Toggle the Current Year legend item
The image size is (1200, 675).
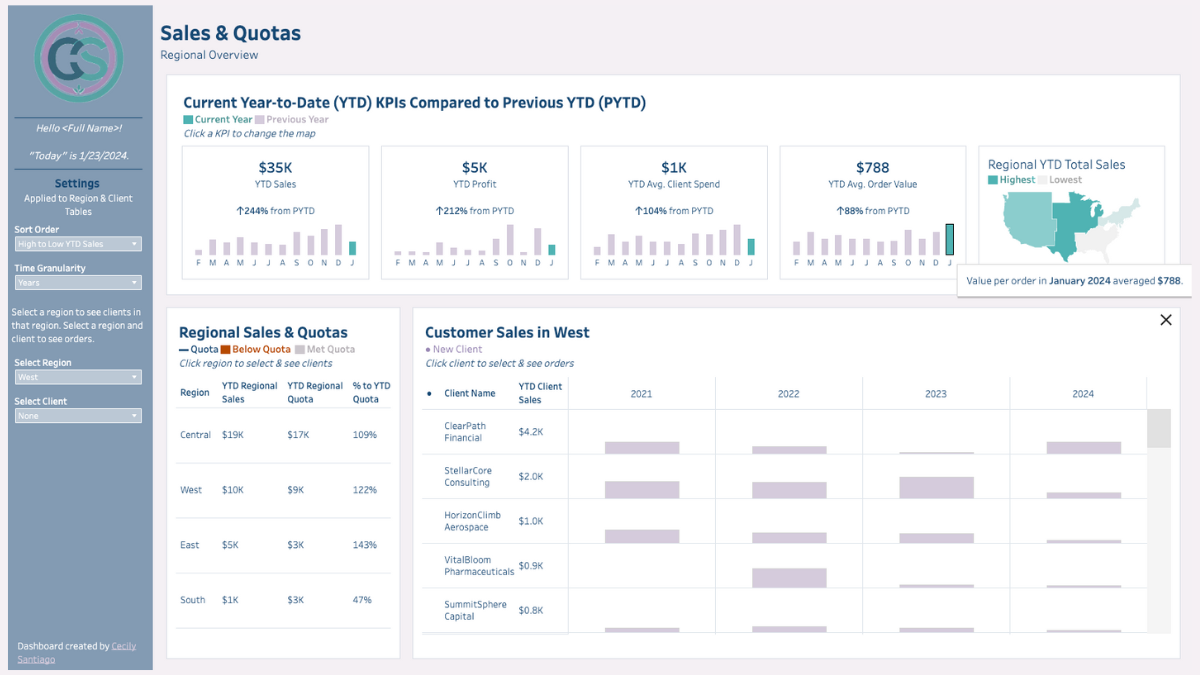(x=213, y=117)
